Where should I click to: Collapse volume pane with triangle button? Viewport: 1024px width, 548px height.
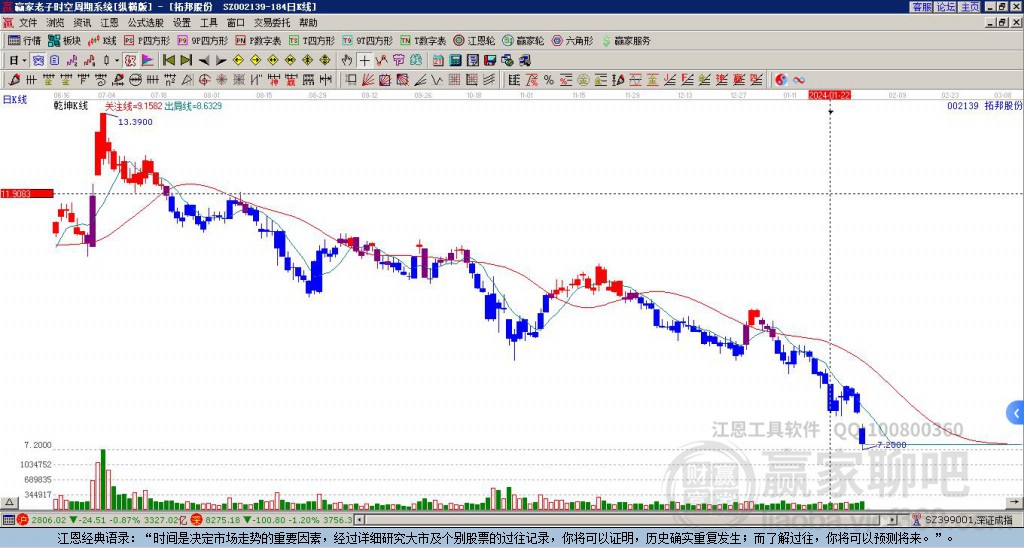click(9, 502)
